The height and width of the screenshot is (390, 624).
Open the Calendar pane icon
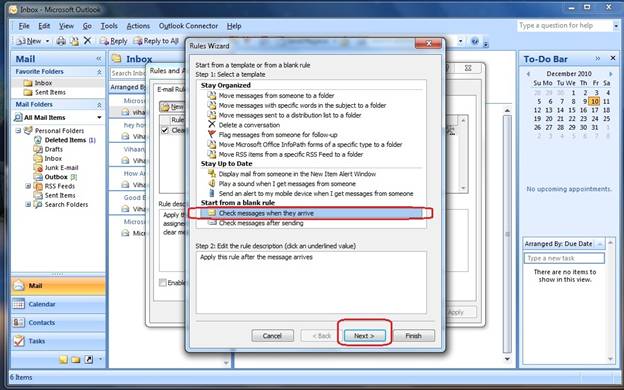coord(18,304)
